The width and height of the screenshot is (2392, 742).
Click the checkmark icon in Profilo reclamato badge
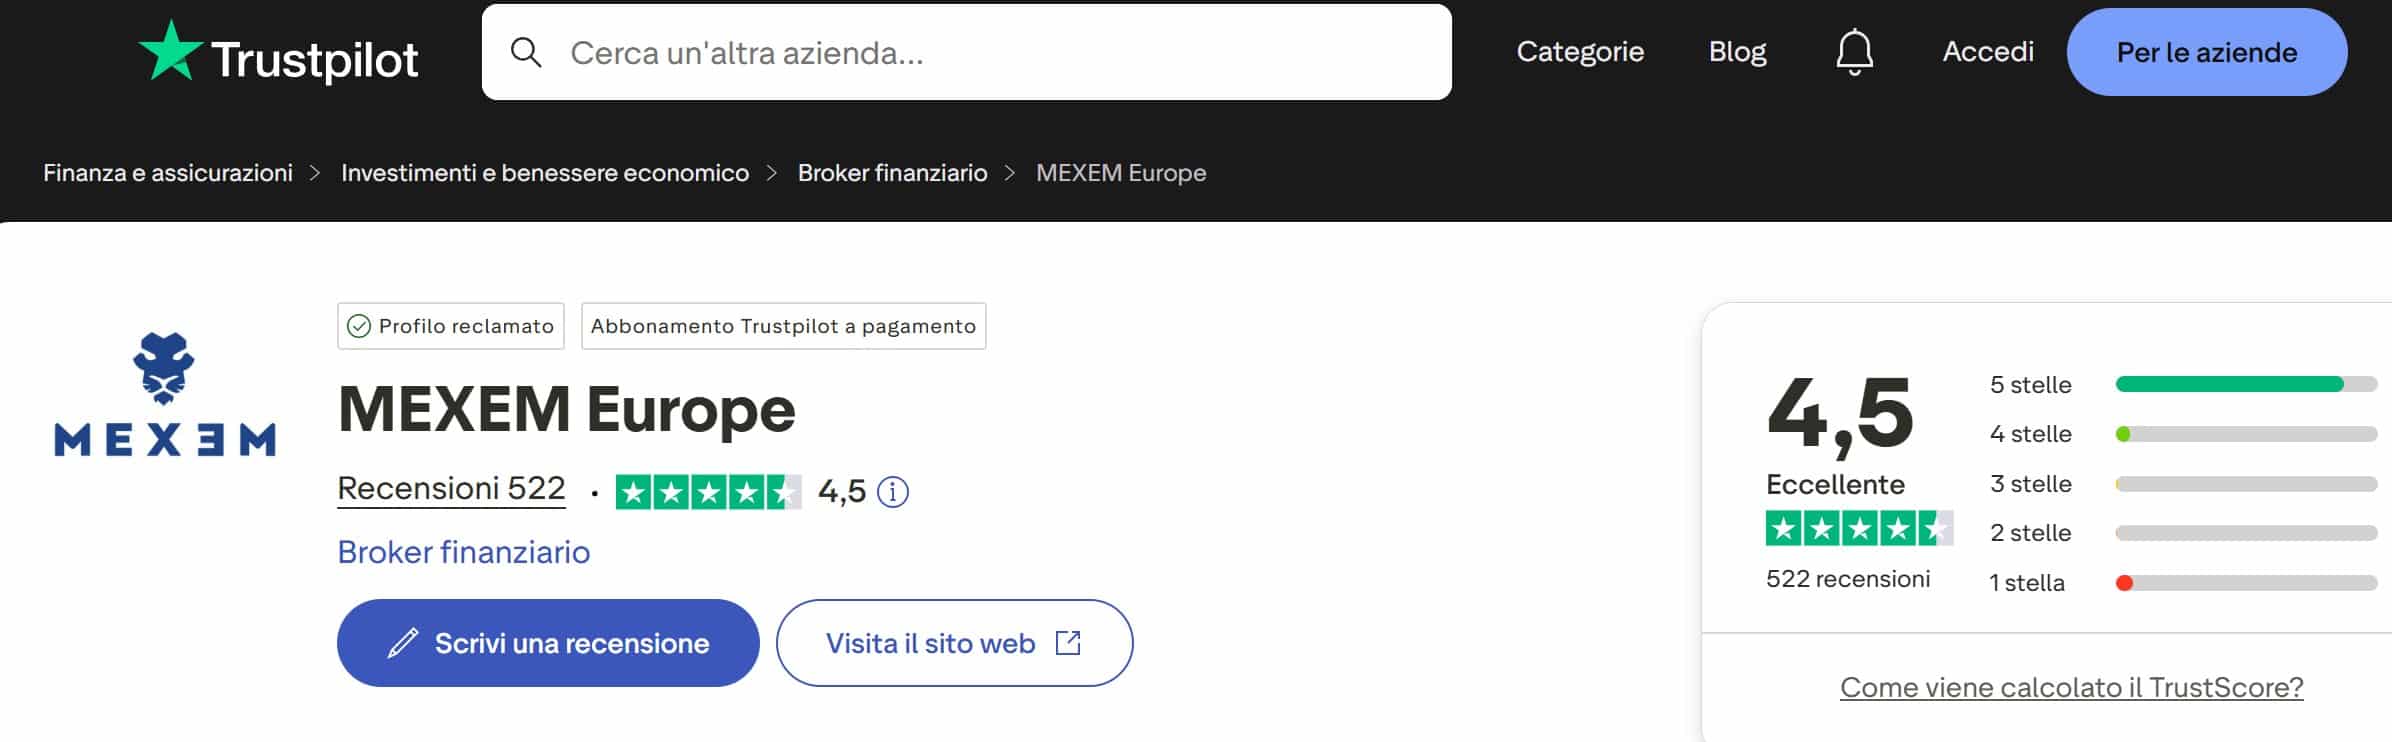359,325
